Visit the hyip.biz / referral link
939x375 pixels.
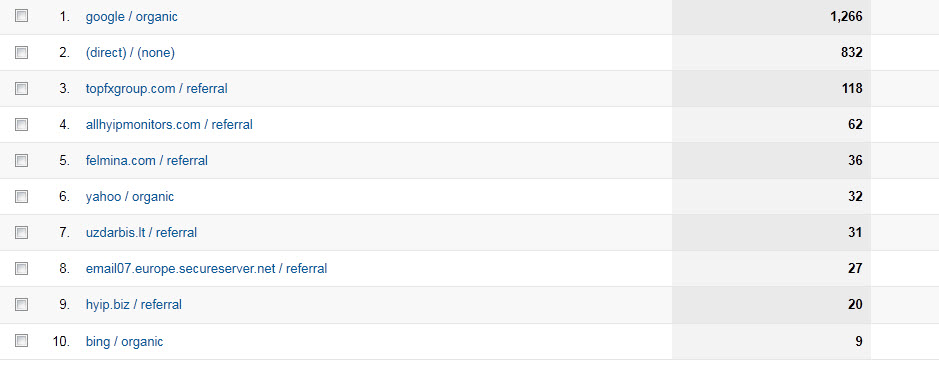(134, 304)
